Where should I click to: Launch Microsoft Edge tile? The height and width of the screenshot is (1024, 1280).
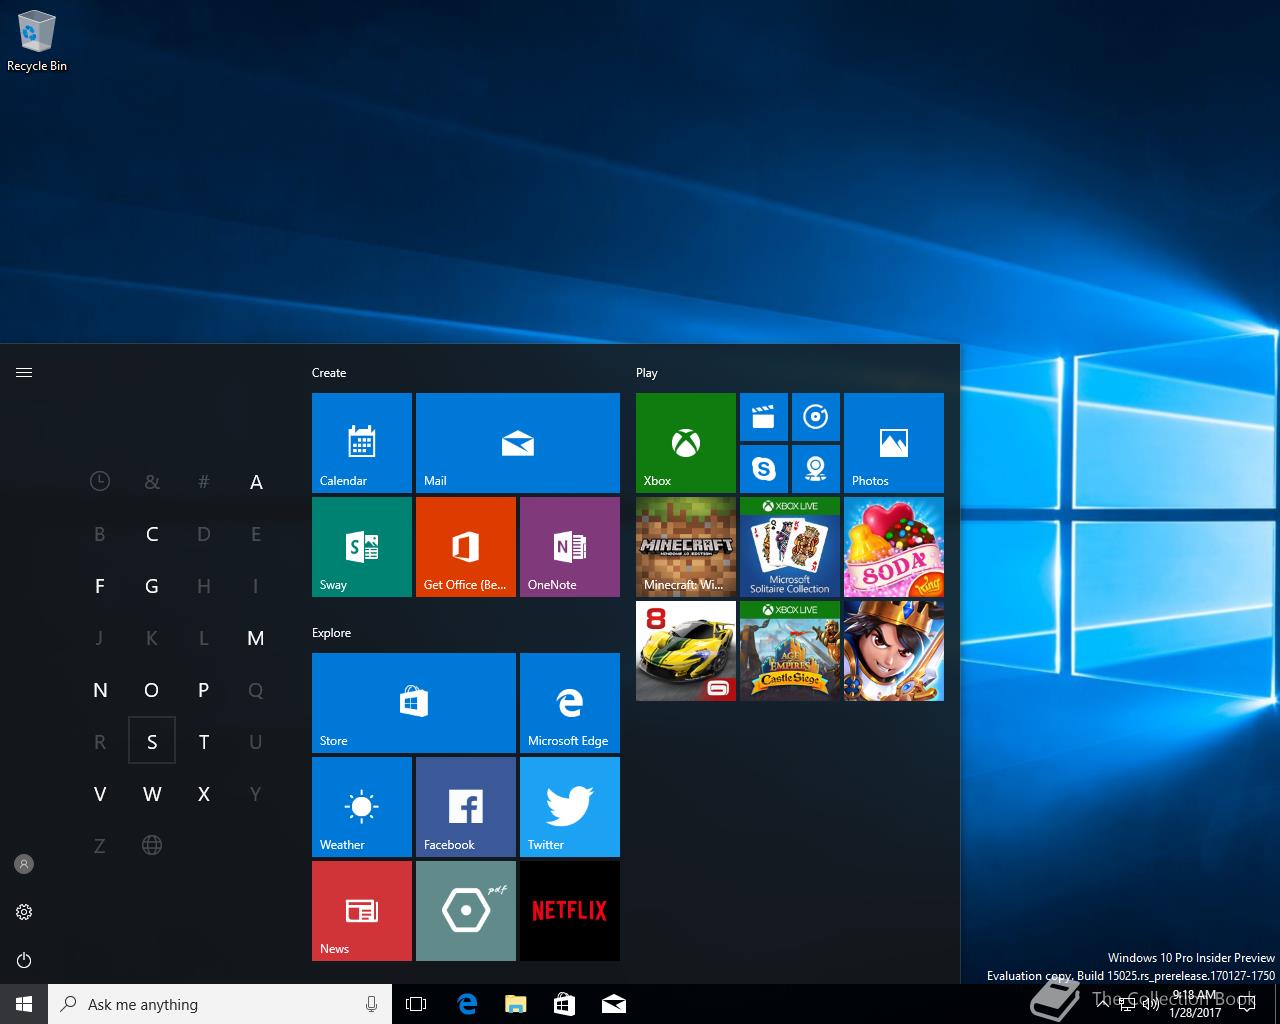click(570, 703)
